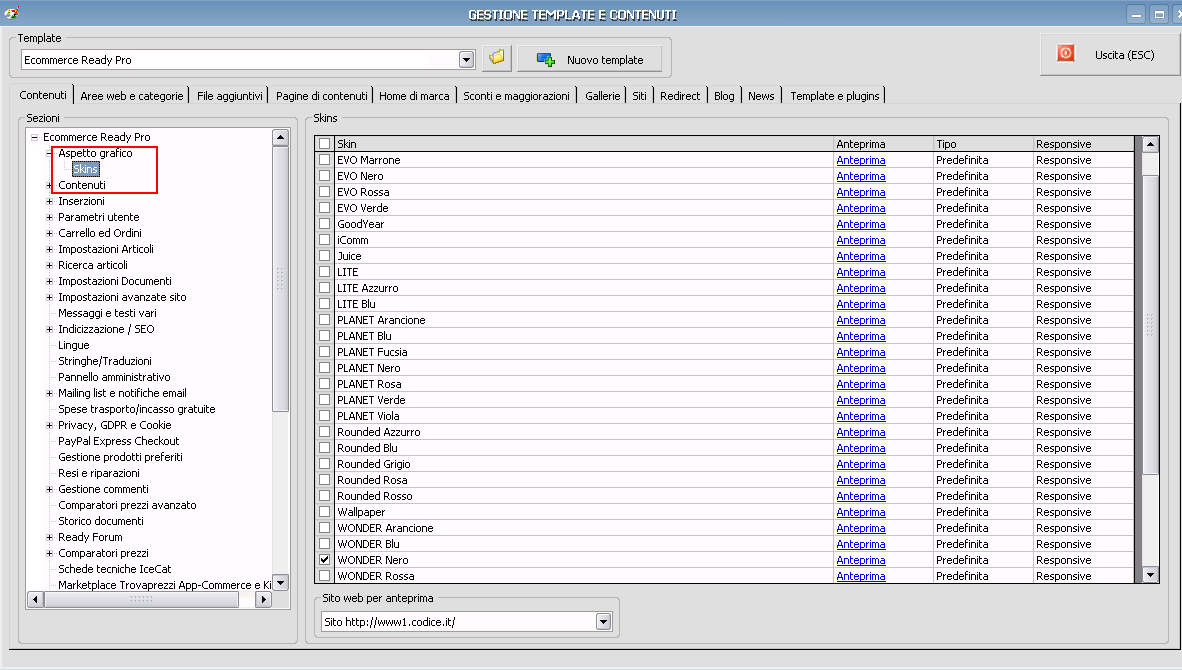Open Anteprima link for GoodYear skin
Image resolution: width=1182 pixels, height=670 pixels.
(x=860, y=224)
